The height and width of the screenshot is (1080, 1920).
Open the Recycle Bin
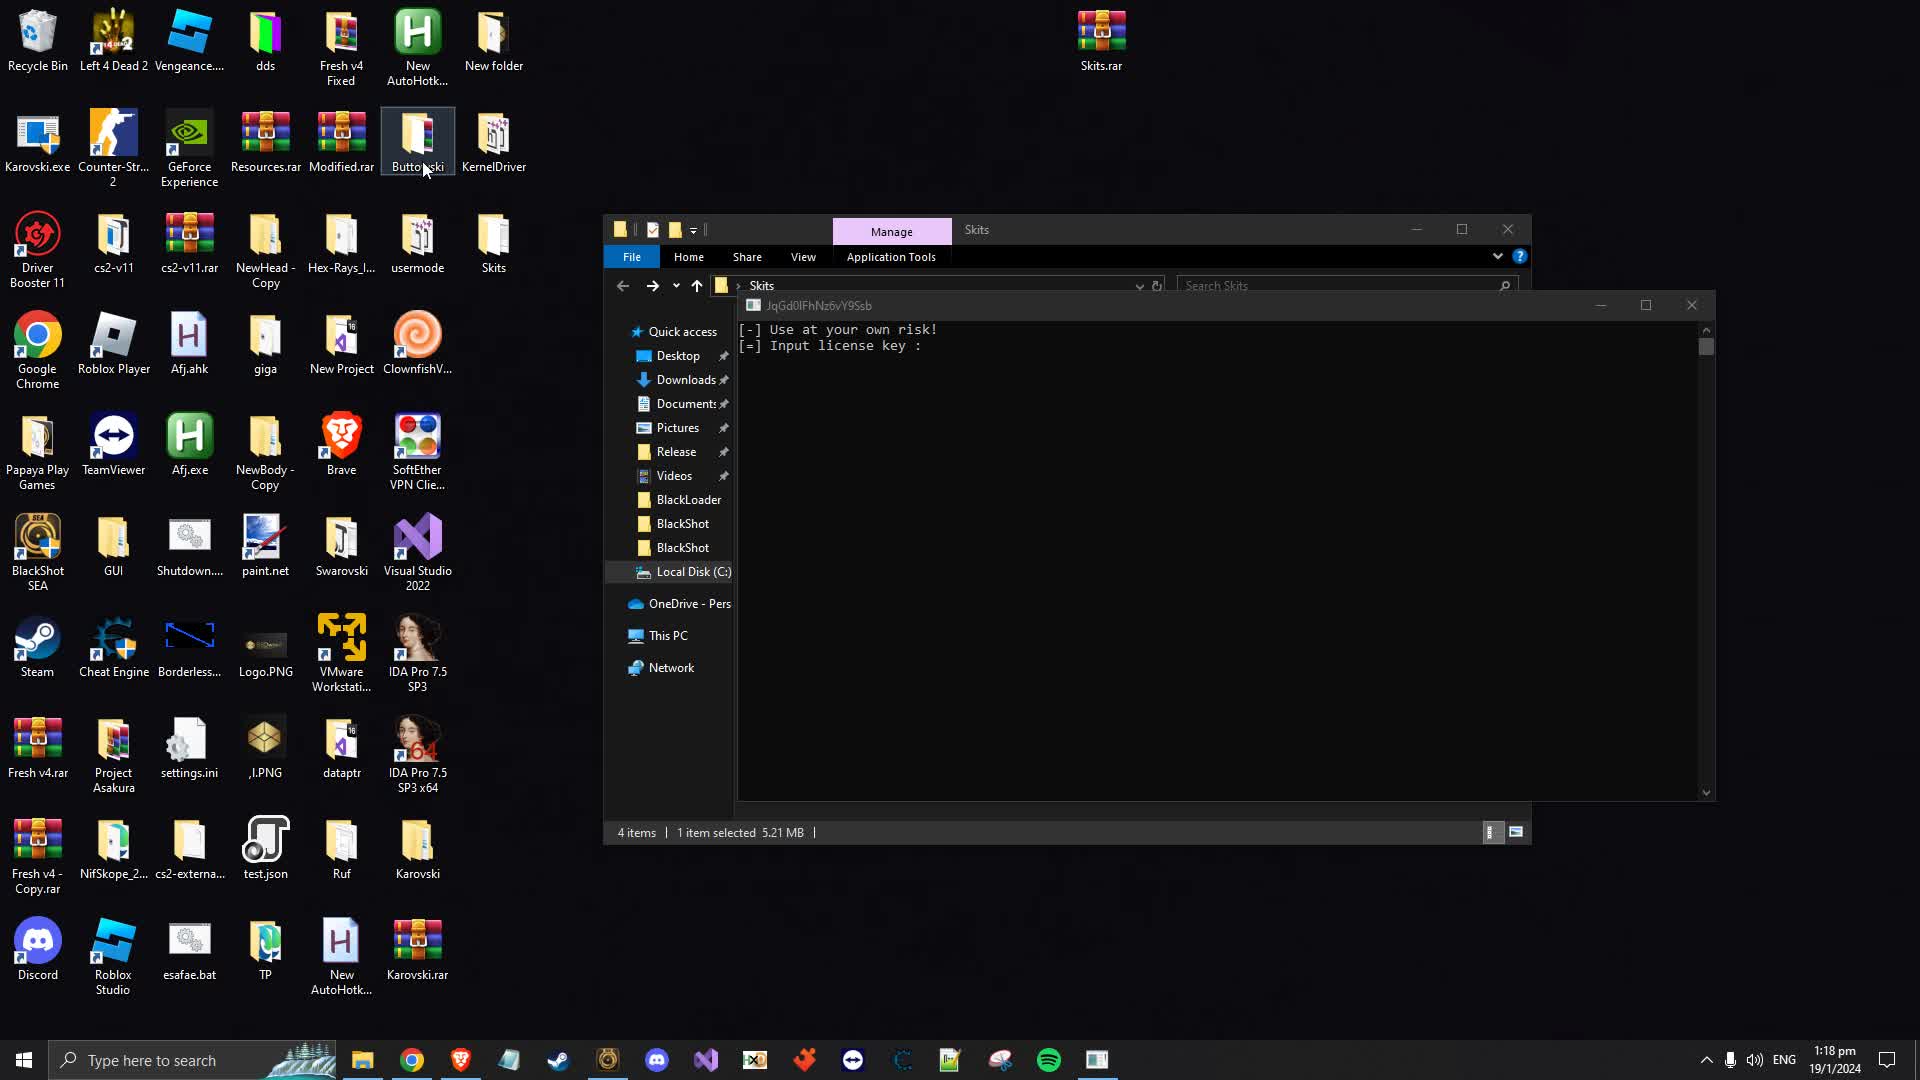pos(37,30)
